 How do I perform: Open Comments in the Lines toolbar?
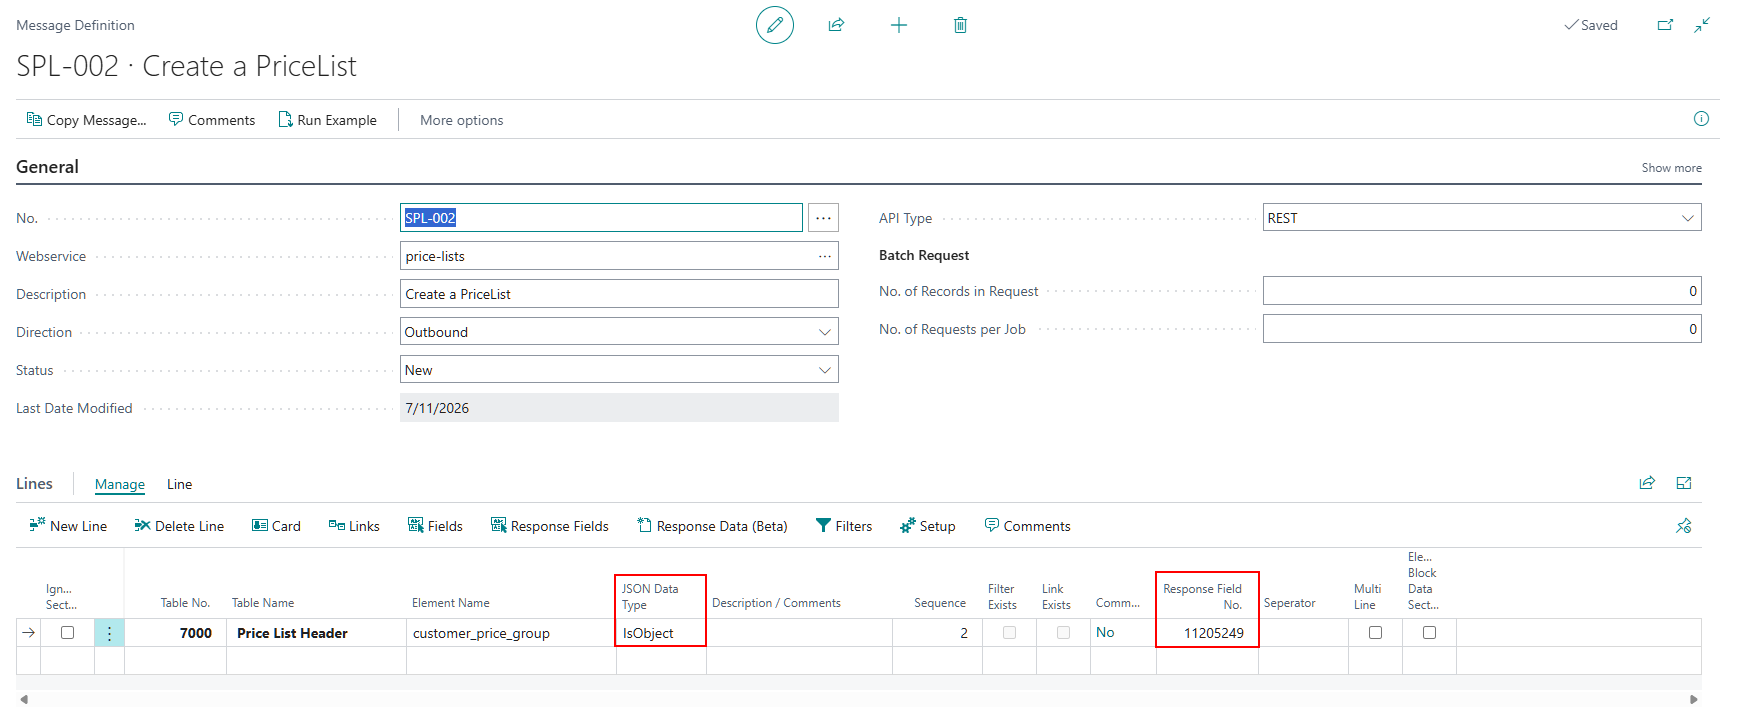pos(1028,526)
